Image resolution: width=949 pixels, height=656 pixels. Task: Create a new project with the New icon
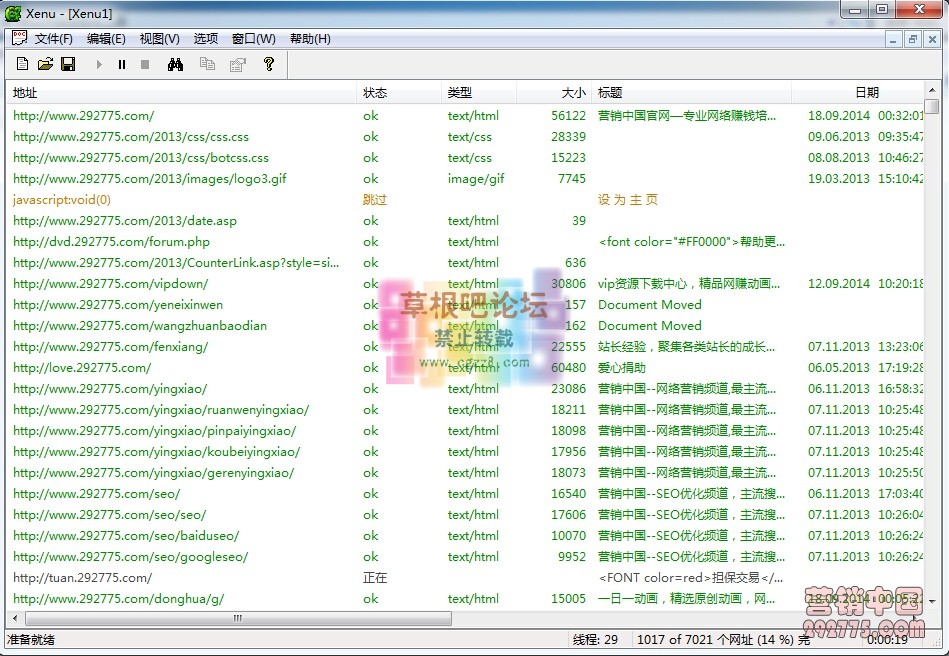pos(22,63)
